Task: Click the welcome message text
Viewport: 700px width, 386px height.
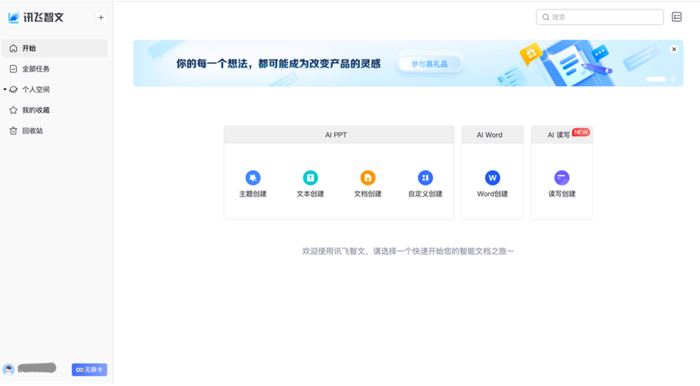Action: point(408,251)
